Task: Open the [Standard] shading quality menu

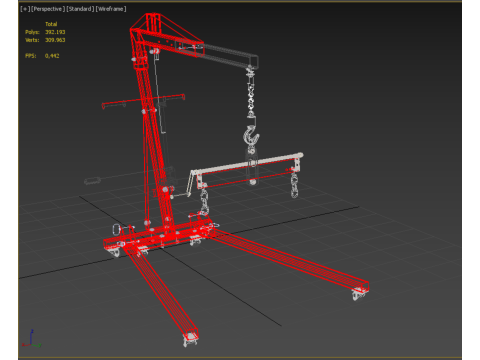Action: tap(80, 9)
